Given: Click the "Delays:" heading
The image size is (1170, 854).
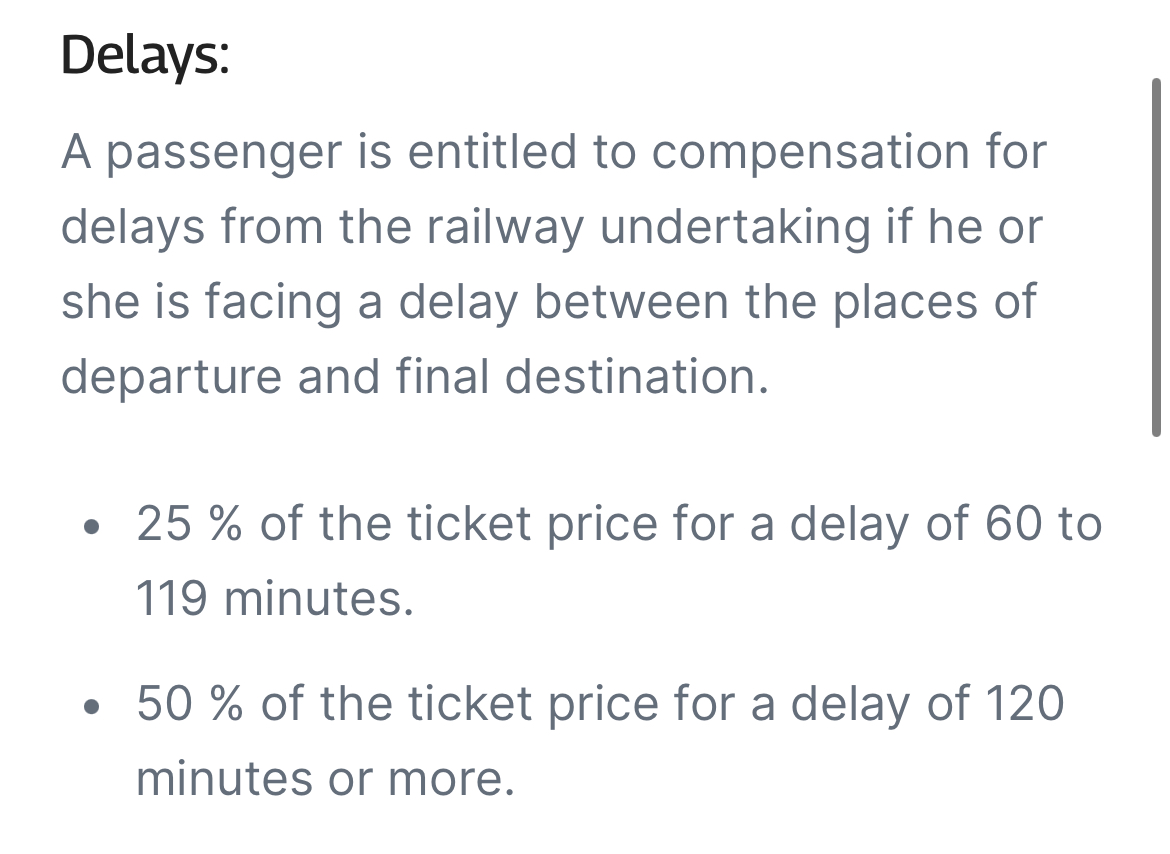Looking at the screenshot, I should tap(145, 55).
